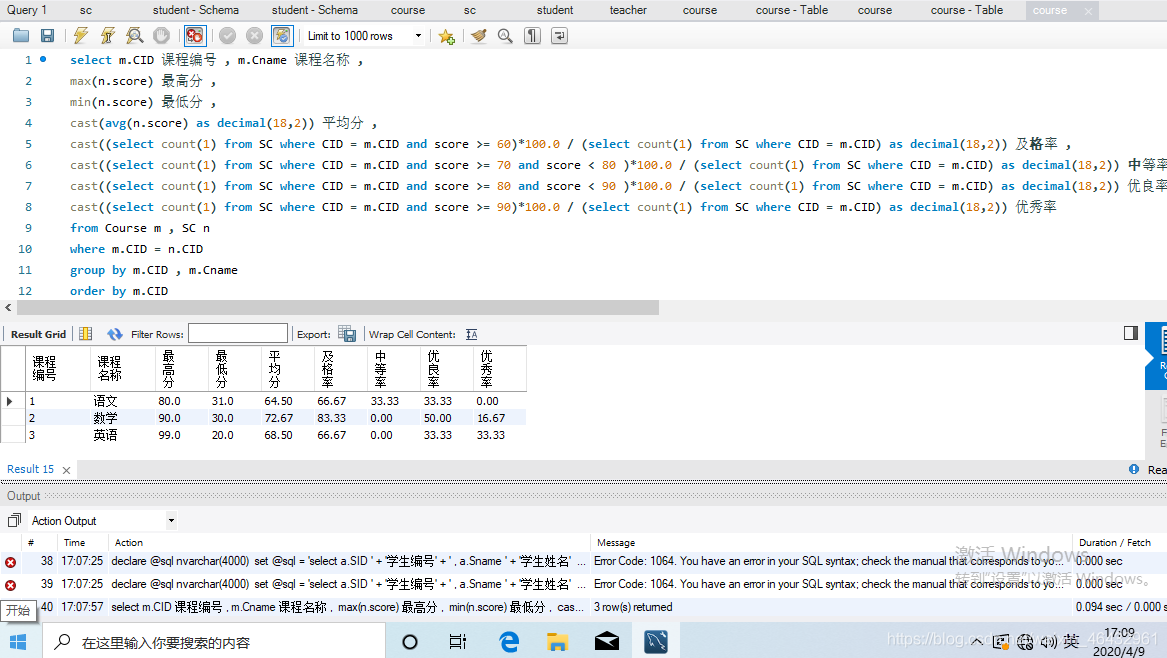Refresh result grid data icon

(x=115, y=334)
